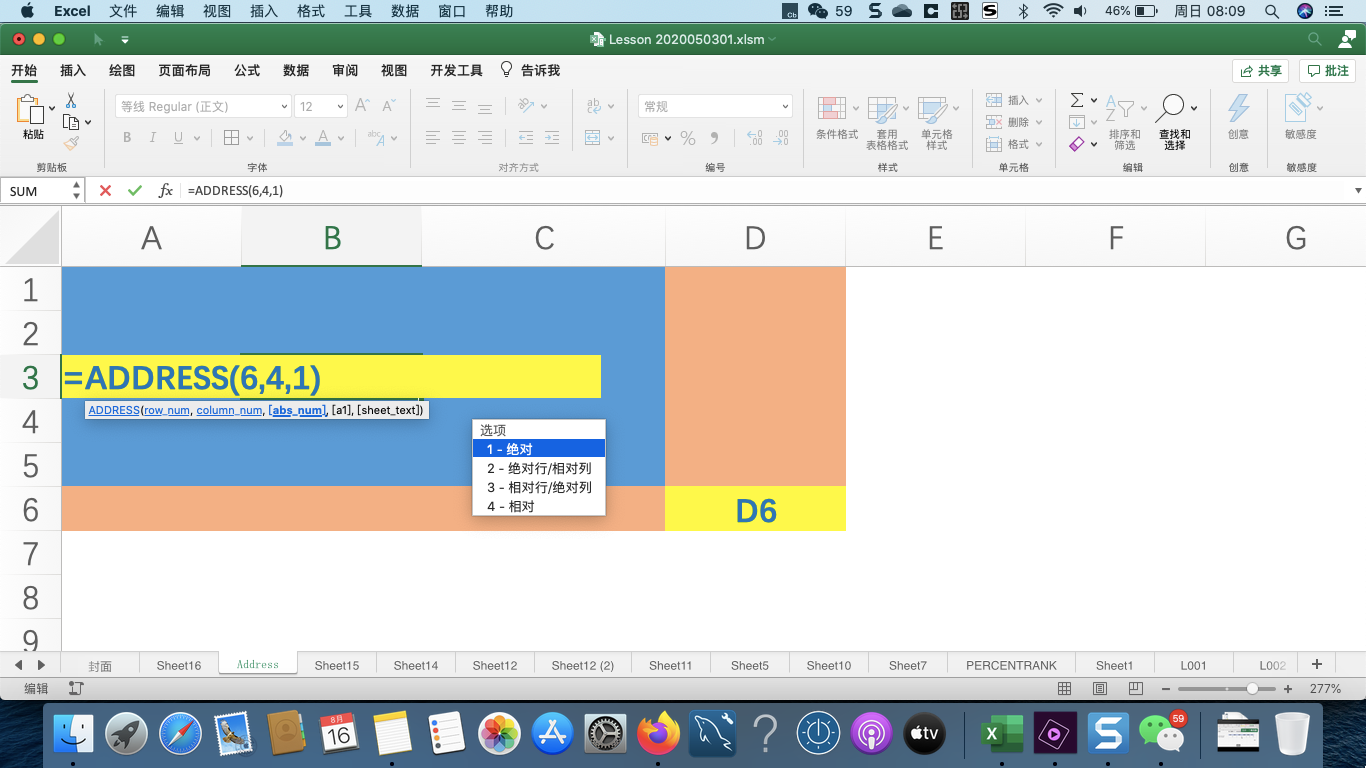Image resolution: width=1366 pixels, height=768 pixels.
Task: Add a new sheet with plus button
Action: click(1317, 664)
